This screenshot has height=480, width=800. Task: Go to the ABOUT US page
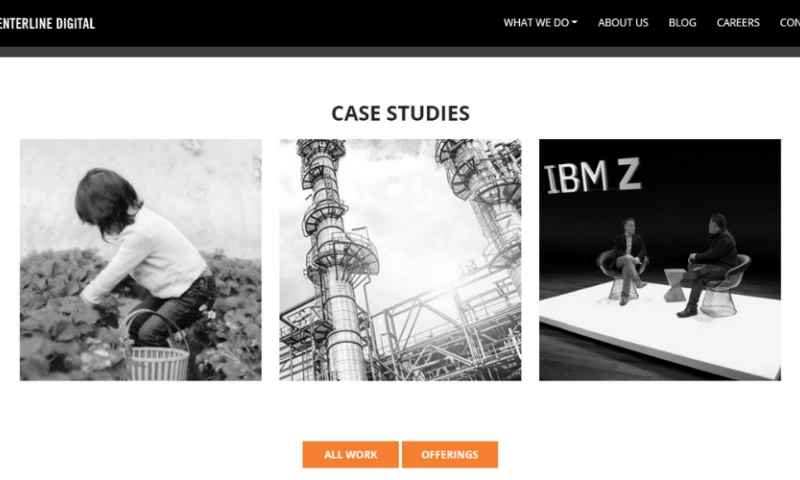[623, 22]
